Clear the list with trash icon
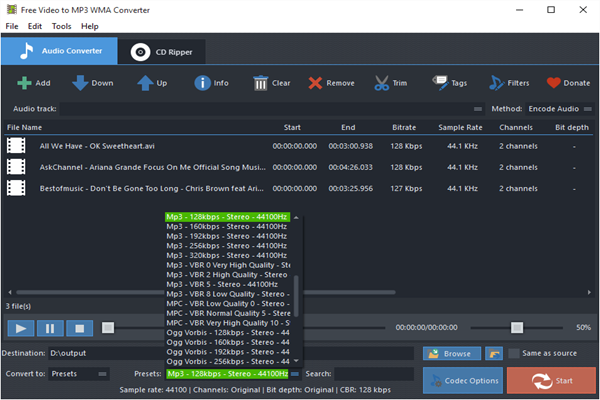This screenshot has height=400, width=600. (x=261, y=83)
